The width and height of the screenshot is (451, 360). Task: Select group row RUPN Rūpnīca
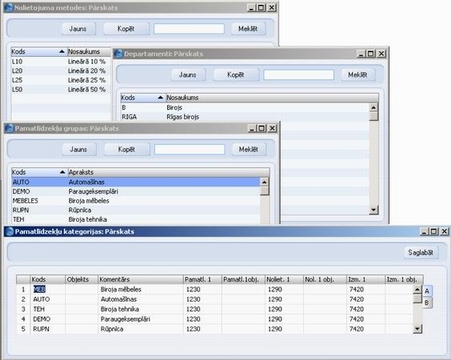(136, 210)
